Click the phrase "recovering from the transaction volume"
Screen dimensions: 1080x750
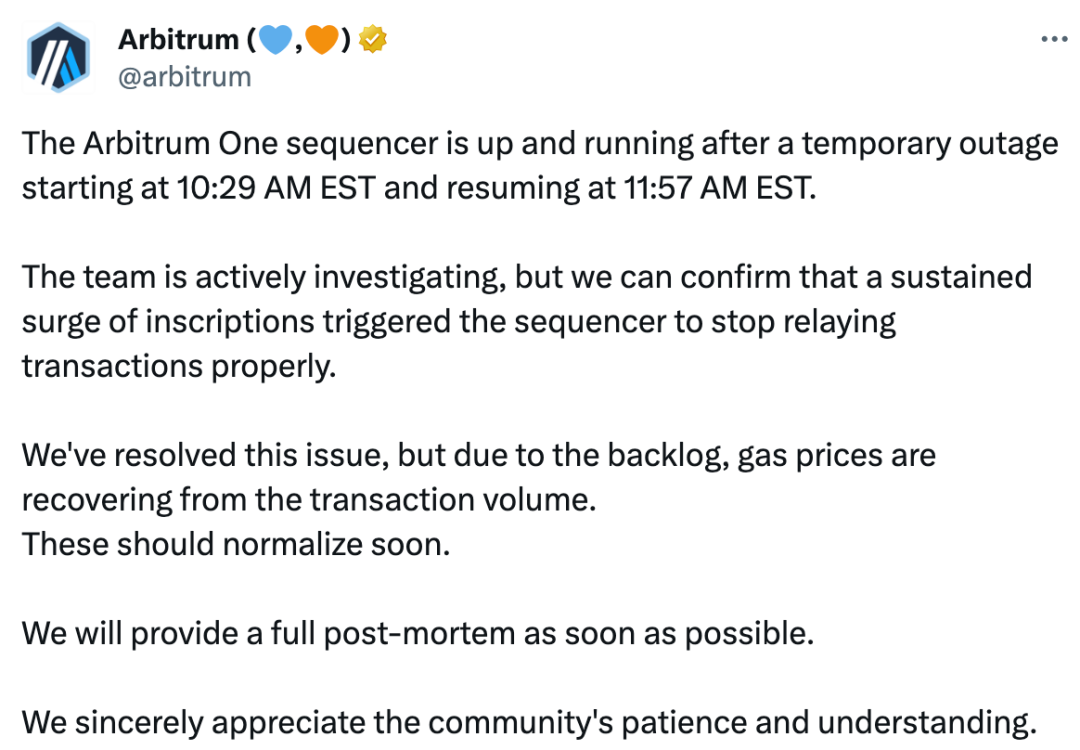tap(308, 499)
